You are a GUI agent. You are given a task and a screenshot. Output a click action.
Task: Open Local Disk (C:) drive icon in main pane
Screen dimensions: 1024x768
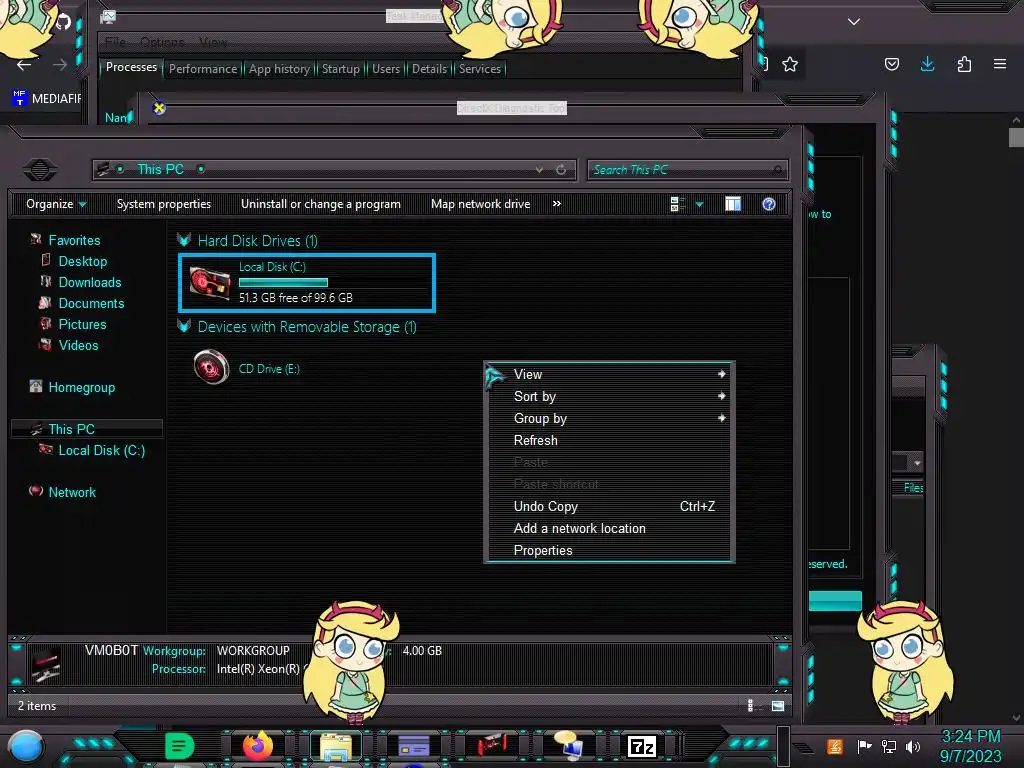click(210, 283)
